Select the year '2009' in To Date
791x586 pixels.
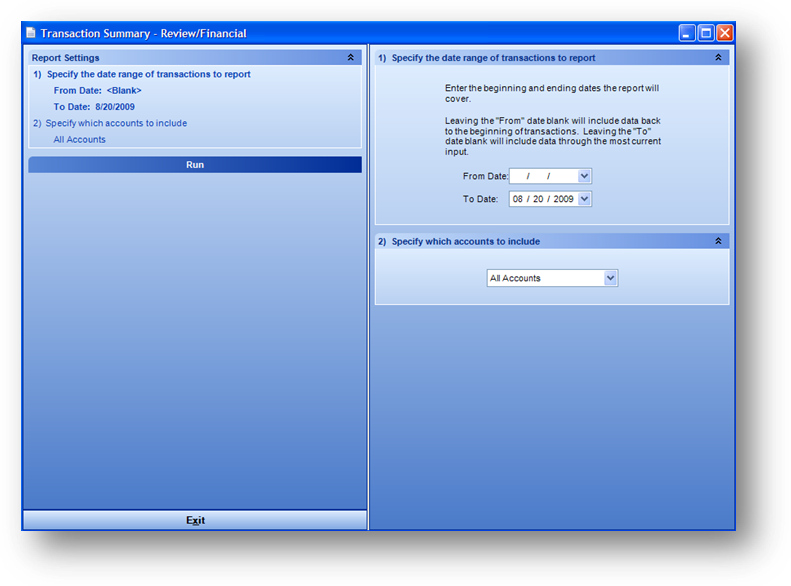point(562,200)
